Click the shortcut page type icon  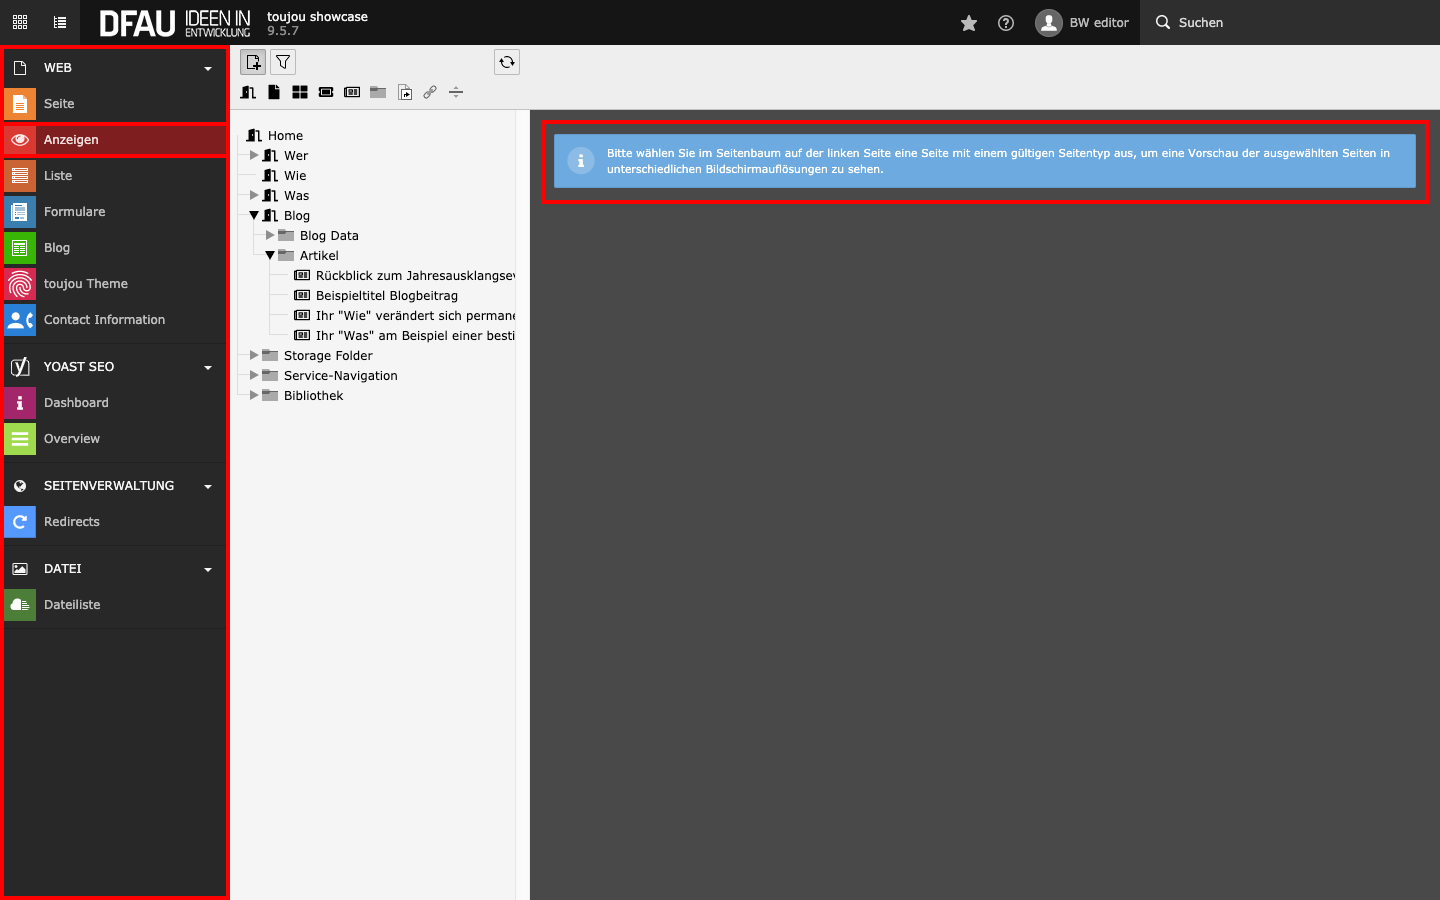point(405,92)
